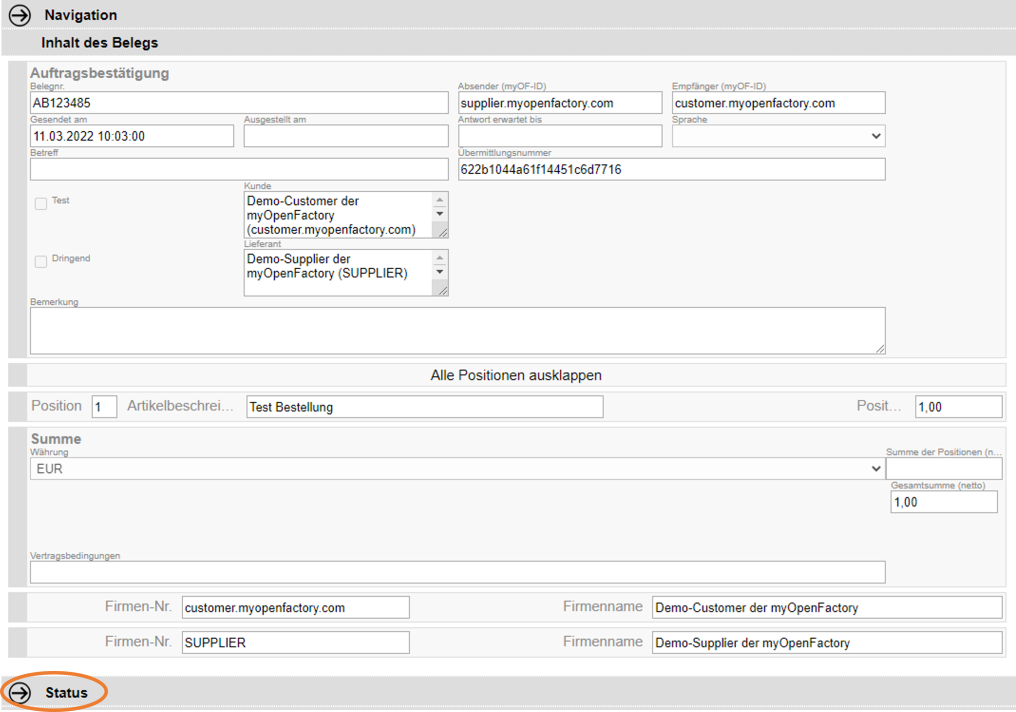Focus the Bemerkung text area

457,330
